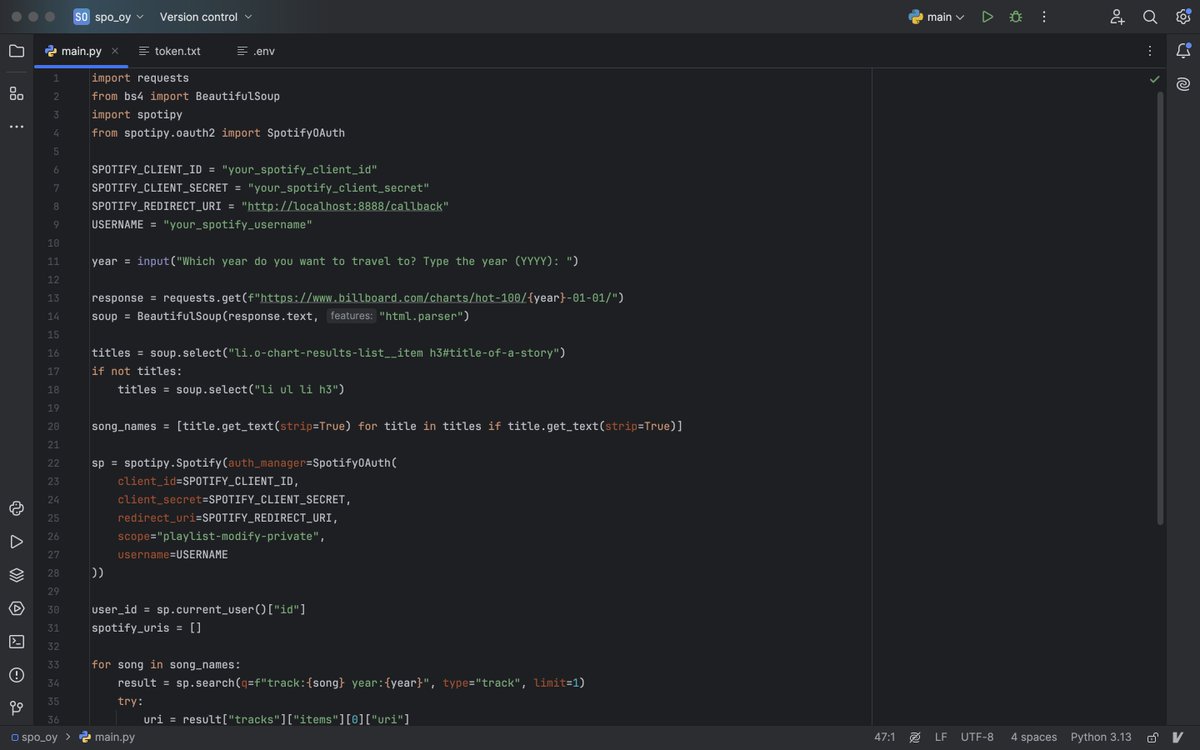Open the Run tool window in sidebar
Image resolution: width=1200 pixels, height=750 pixels.
(16, 542)
